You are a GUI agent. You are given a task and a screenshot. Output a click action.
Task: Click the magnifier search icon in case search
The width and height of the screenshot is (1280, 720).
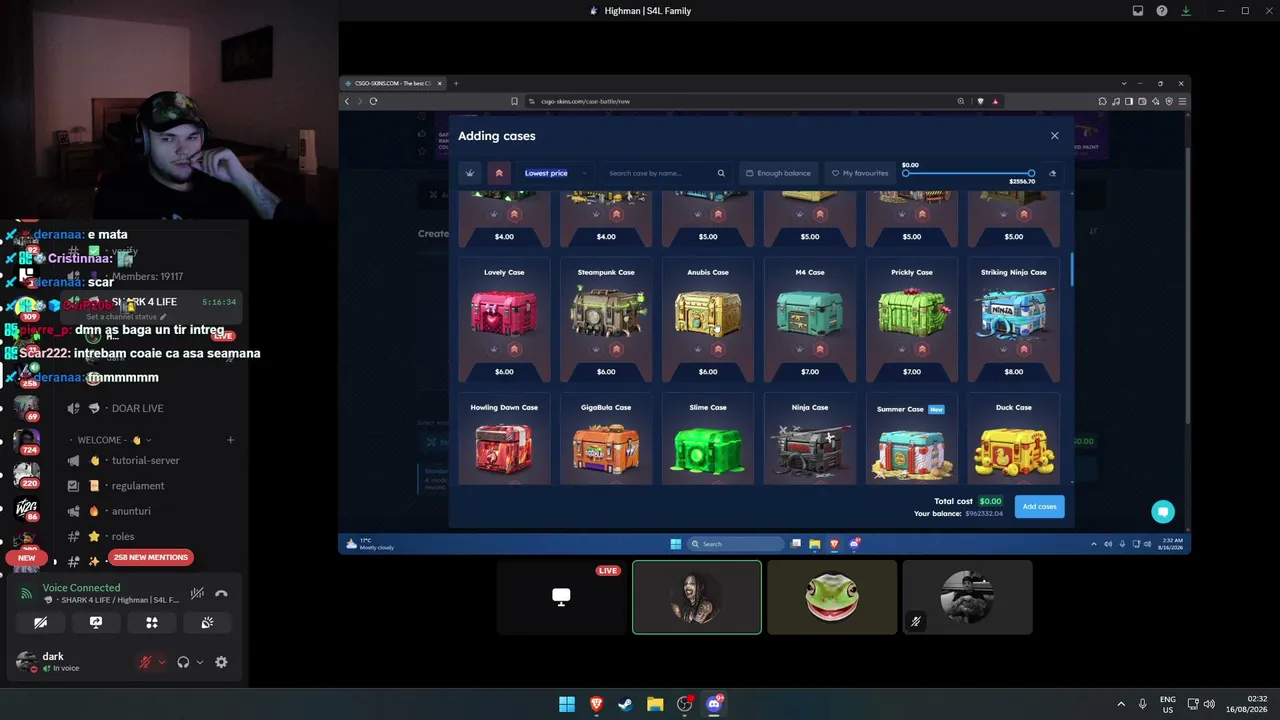tap(721, 173)
